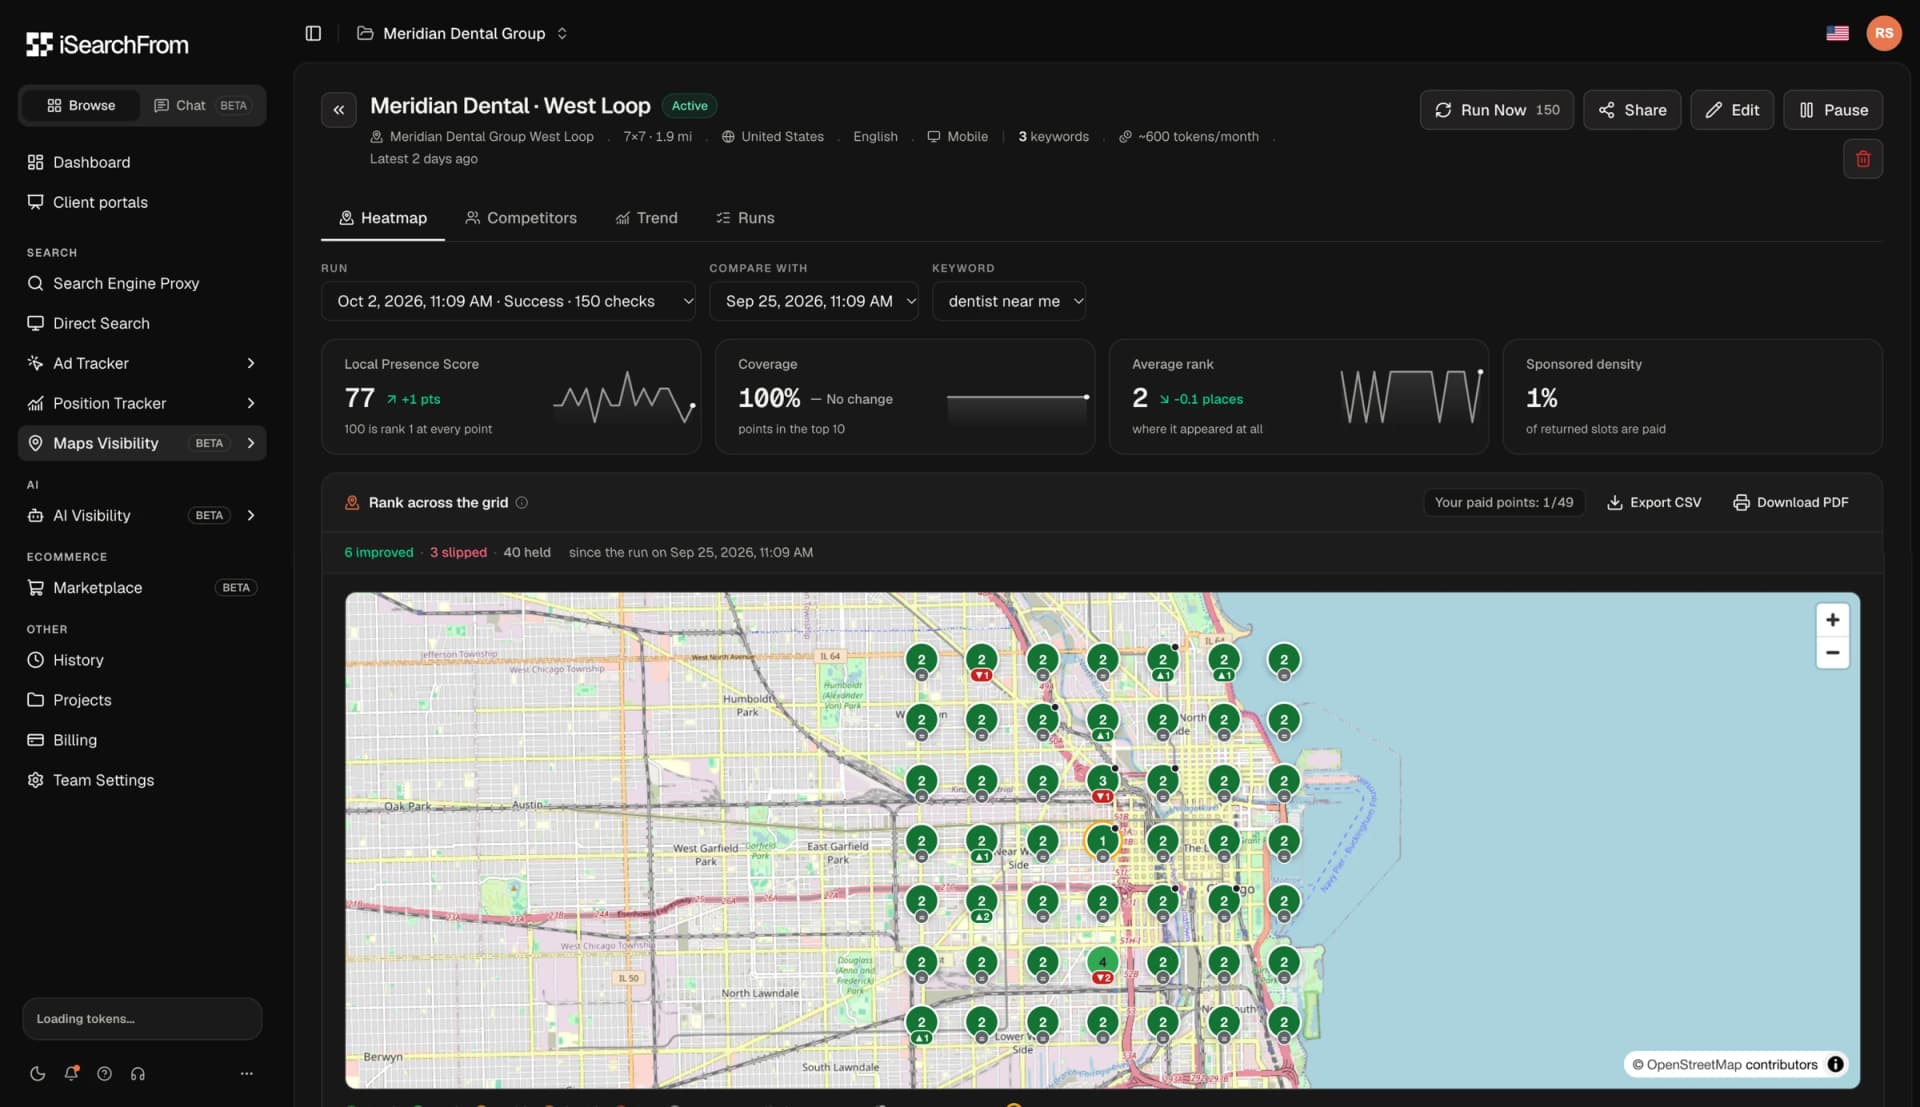The width and height of the screenshot is (1920, 1107).
Task: Toggle the sidebar panel icon
Action: (x=313, y=33)
